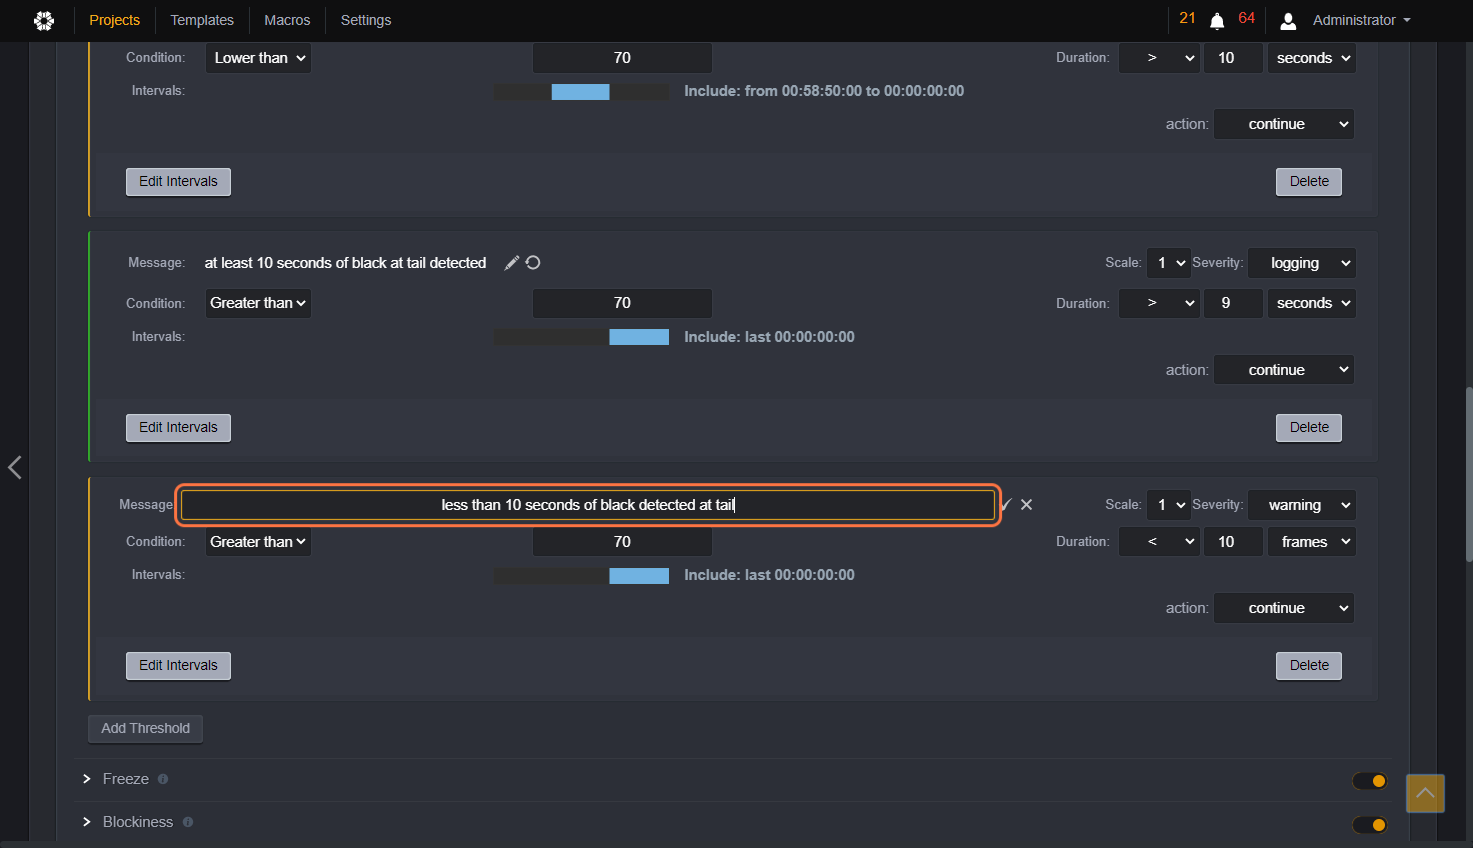
Task: Click Edit Intervals in the logging threshold
Action: tap(178, 428)
